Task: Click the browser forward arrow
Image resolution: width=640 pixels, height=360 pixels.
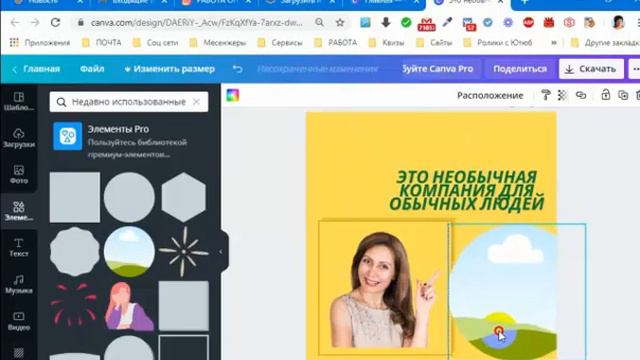Action: click(35, 23)
